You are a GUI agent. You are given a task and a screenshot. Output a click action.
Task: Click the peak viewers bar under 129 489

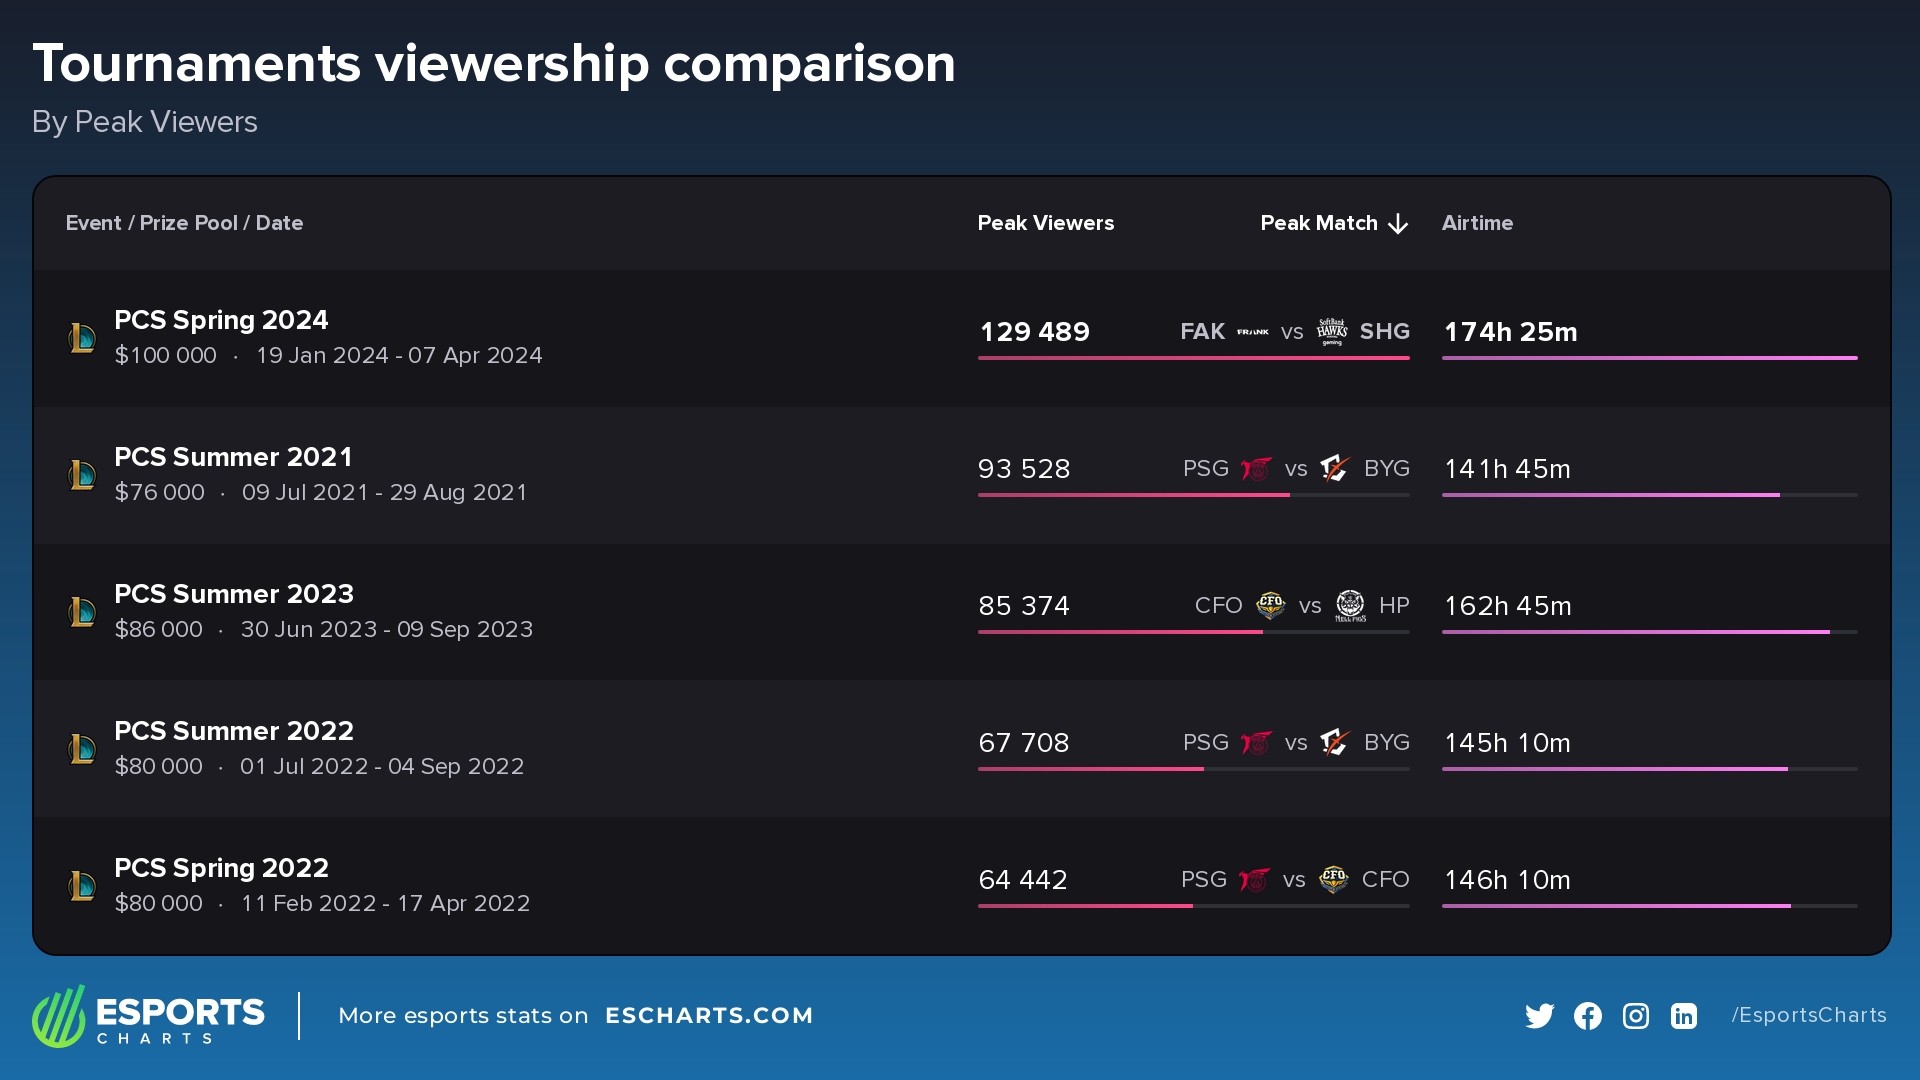point(1194,358)
